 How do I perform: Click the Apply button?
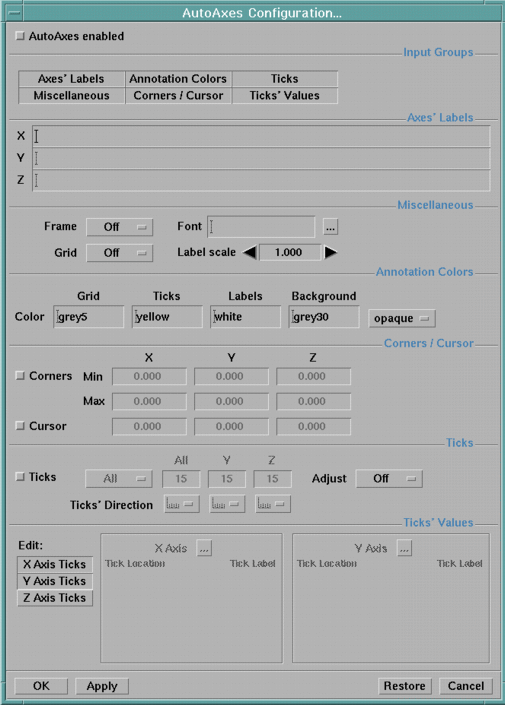[102, 686]
